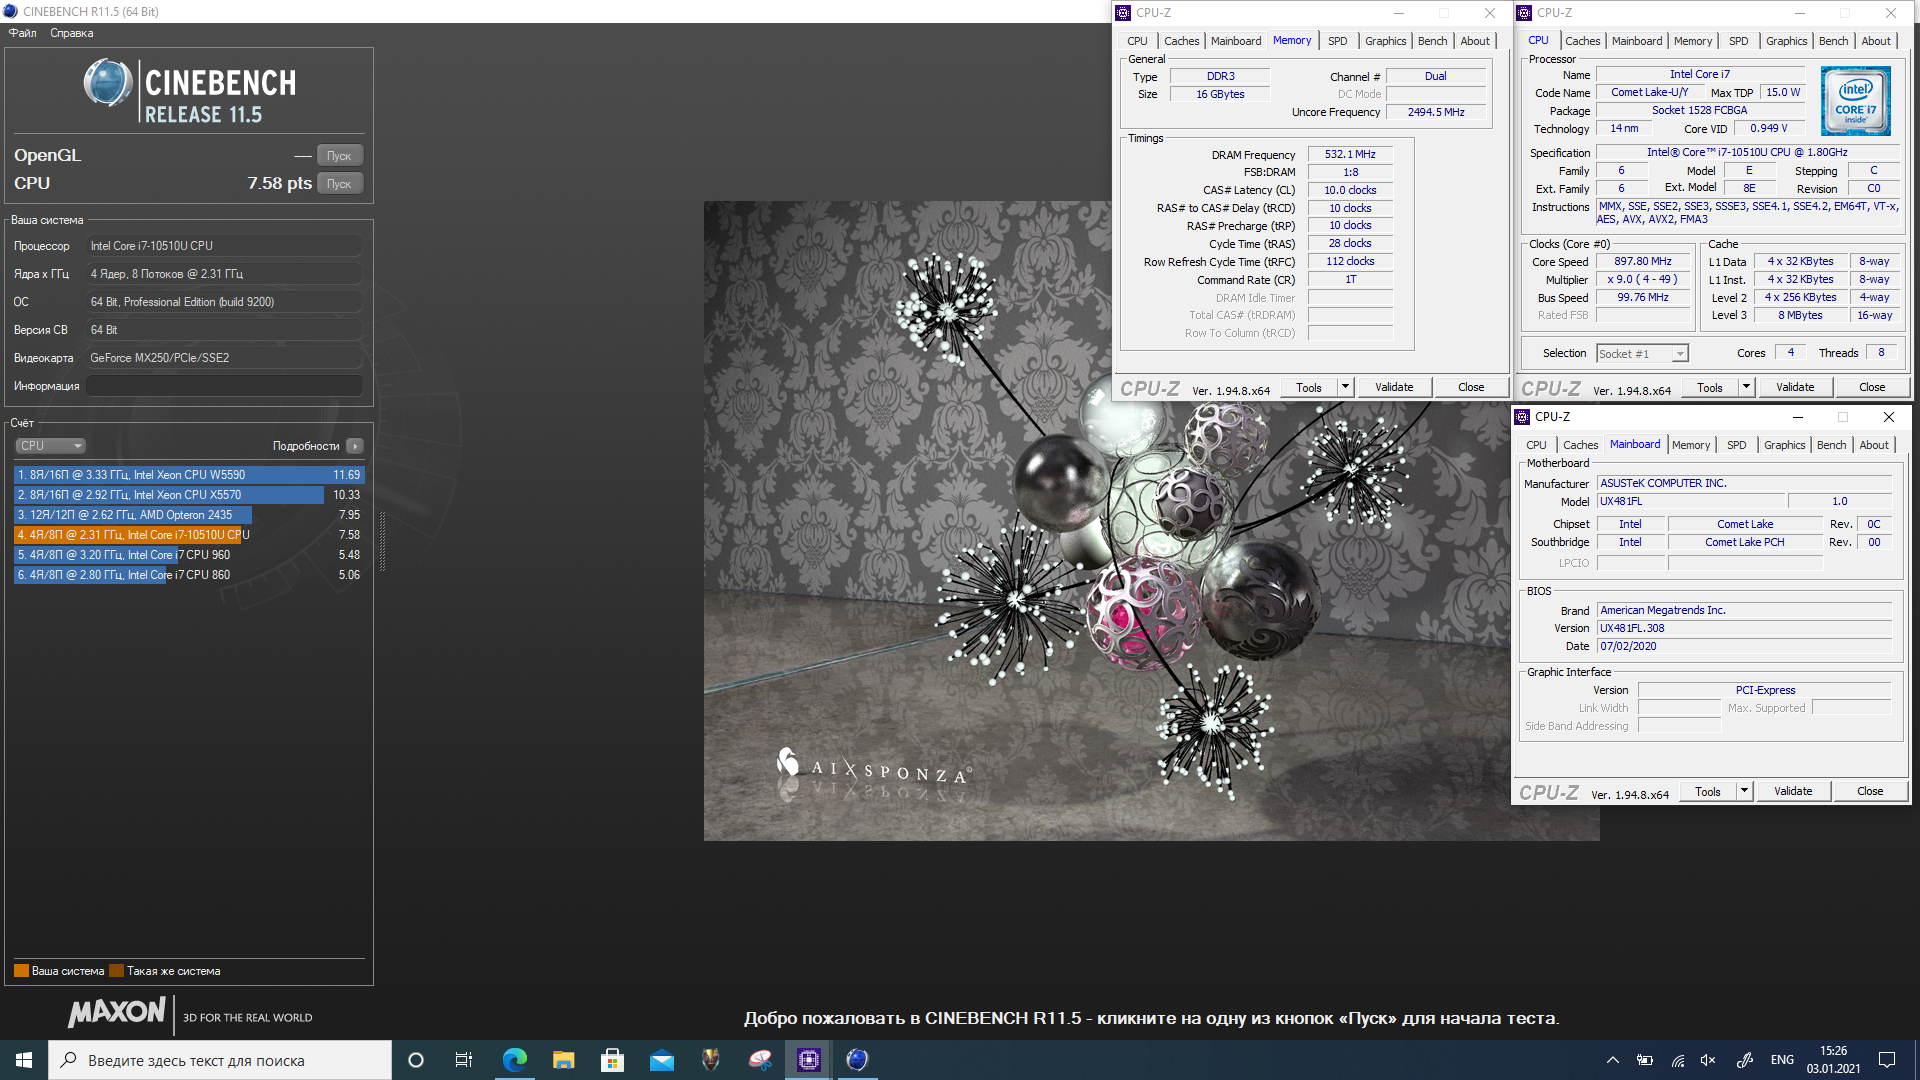1920x1080 pixels.
Task: Launch Microsoft Edge from the taskbar
Action: tap(514, 1060)
